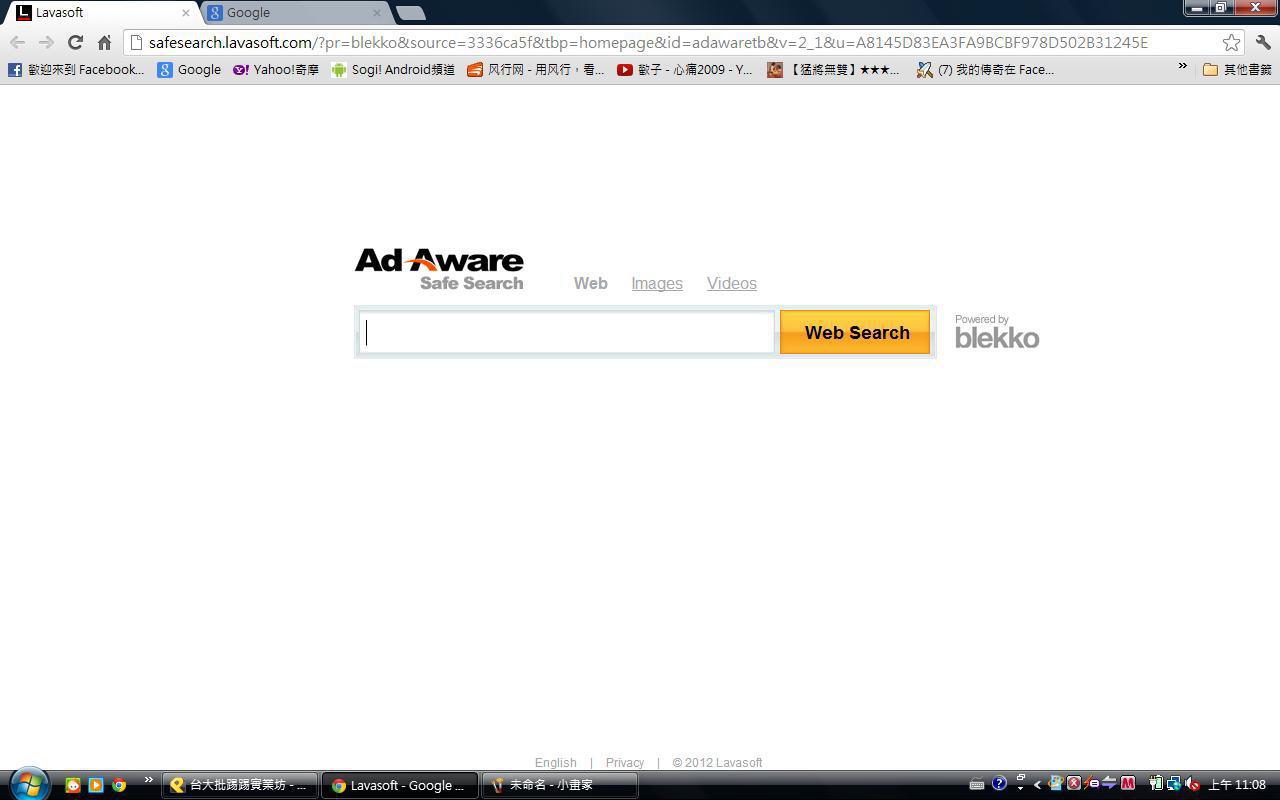Viewport: 1280px width, 800px height.
Task: Open the Sogi! Android頻道 bookmark
Action: click(393, 69)
